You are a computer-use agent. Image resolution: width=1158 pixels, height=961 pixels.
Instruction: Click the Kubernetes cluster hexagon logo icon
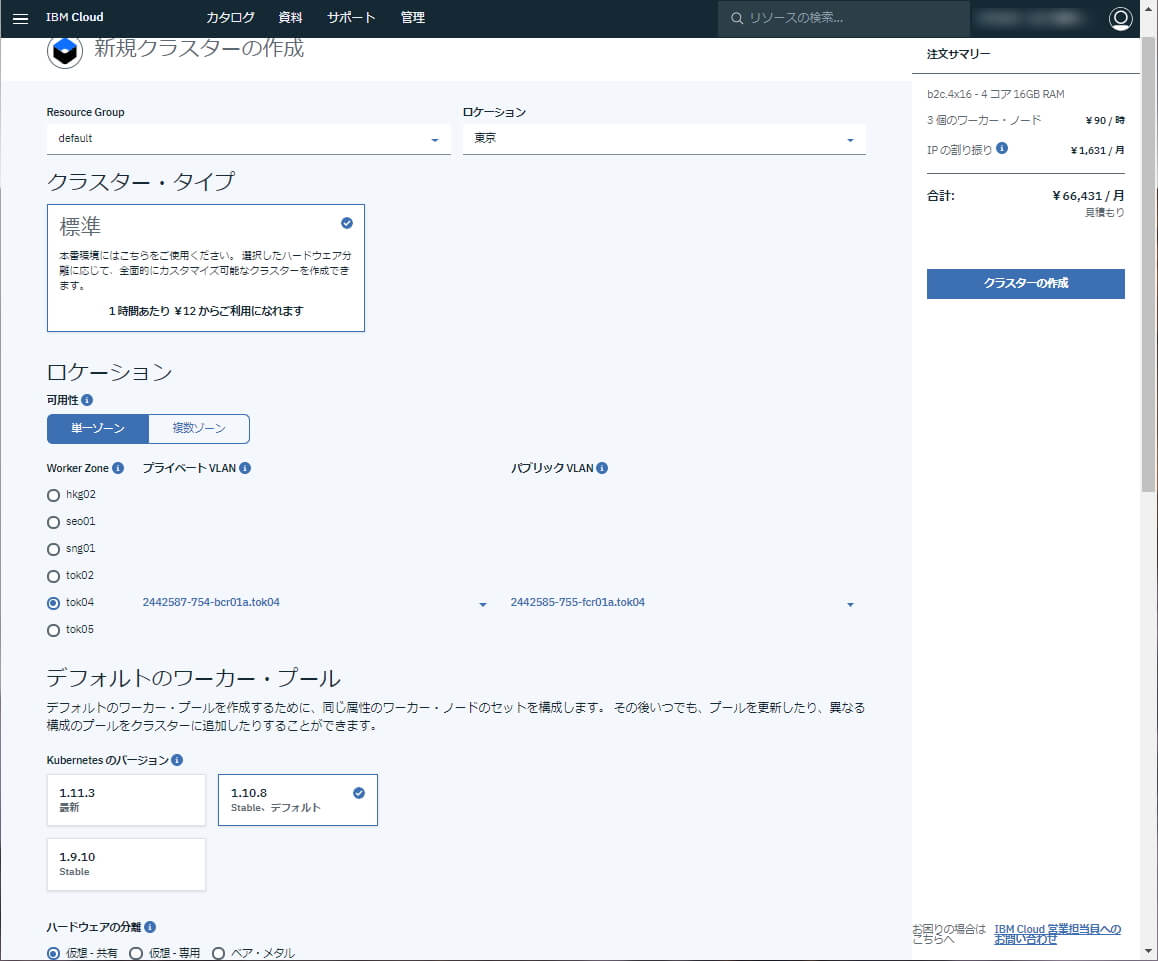(65, 51)
